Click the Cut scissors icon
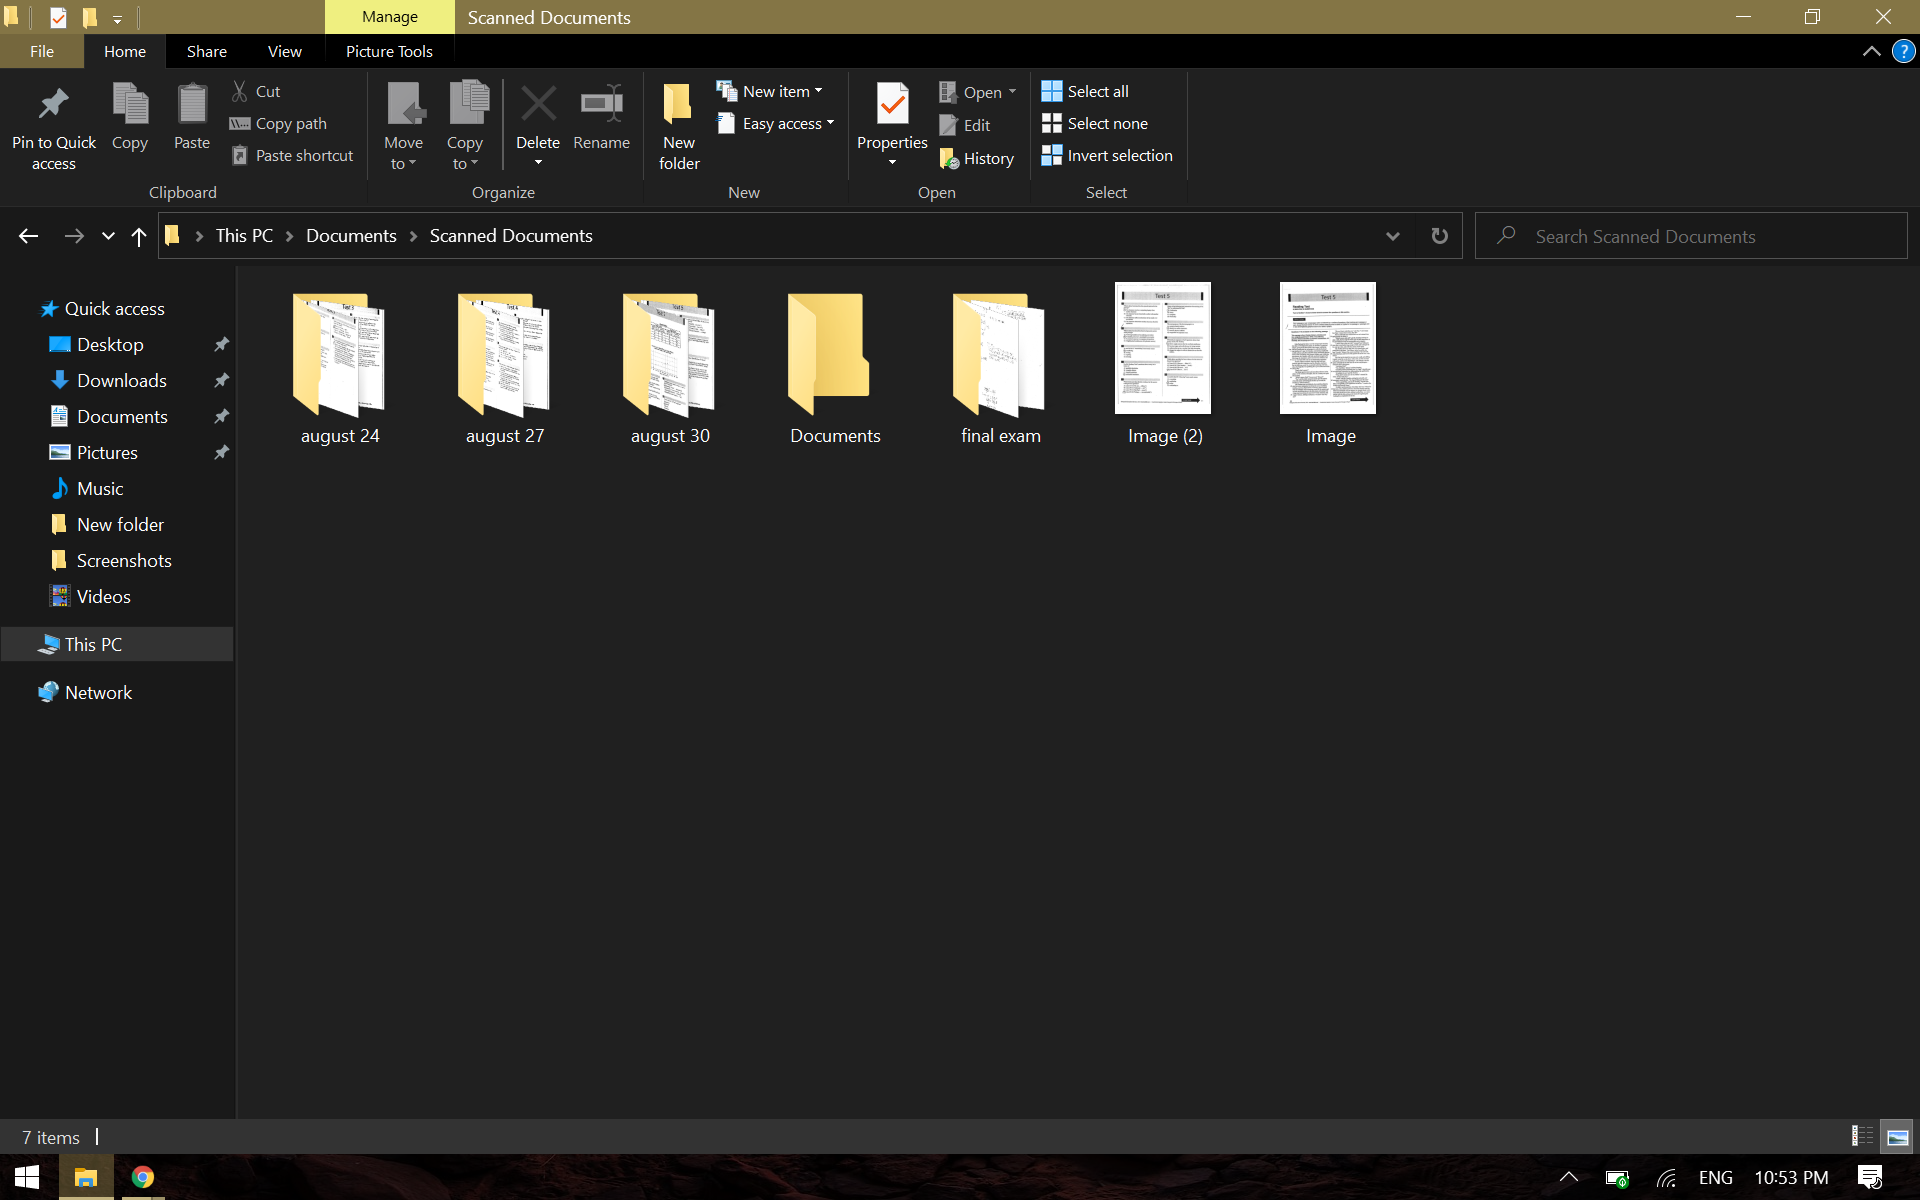The height and width of the screenshot is (1200, 1920). (x=240, y=91)
